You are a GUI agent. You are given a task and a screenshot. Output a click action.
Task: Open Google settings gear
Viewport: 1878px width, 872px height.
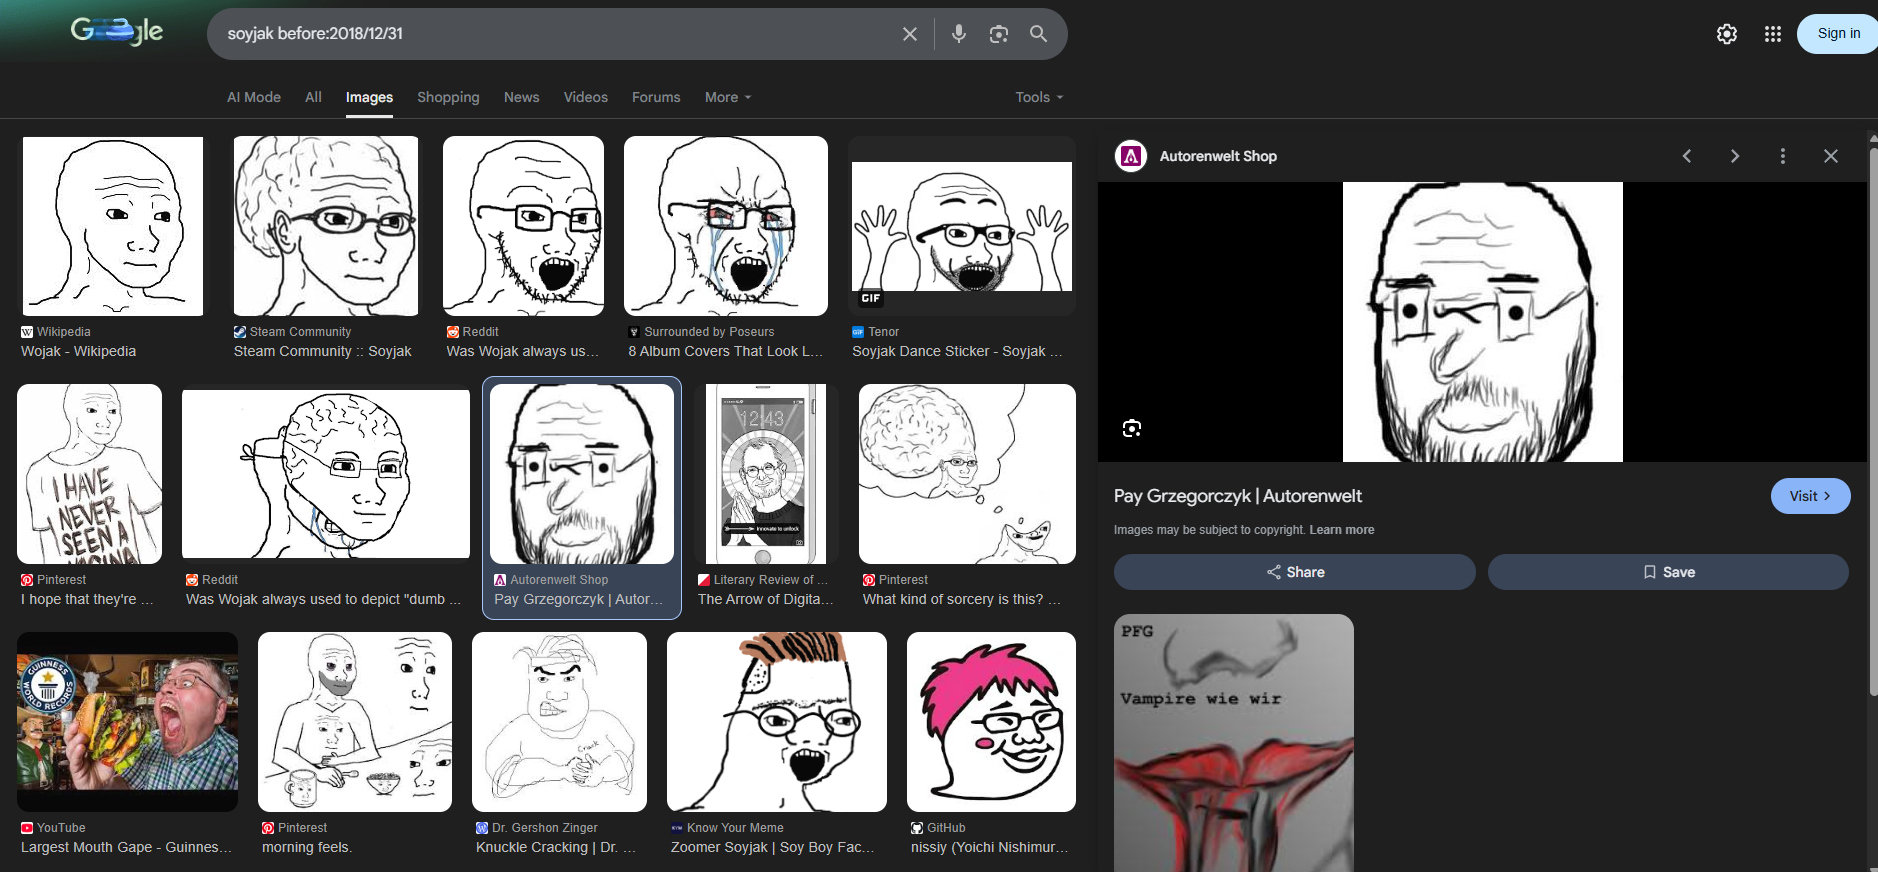1727,34
